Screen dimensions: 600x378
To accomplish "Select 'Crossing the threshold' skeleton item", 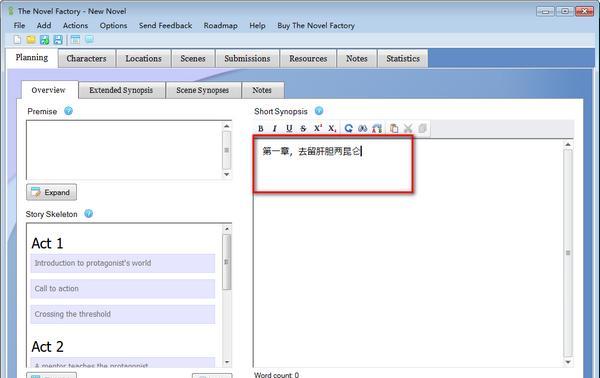I will click(x=122, y=314).
